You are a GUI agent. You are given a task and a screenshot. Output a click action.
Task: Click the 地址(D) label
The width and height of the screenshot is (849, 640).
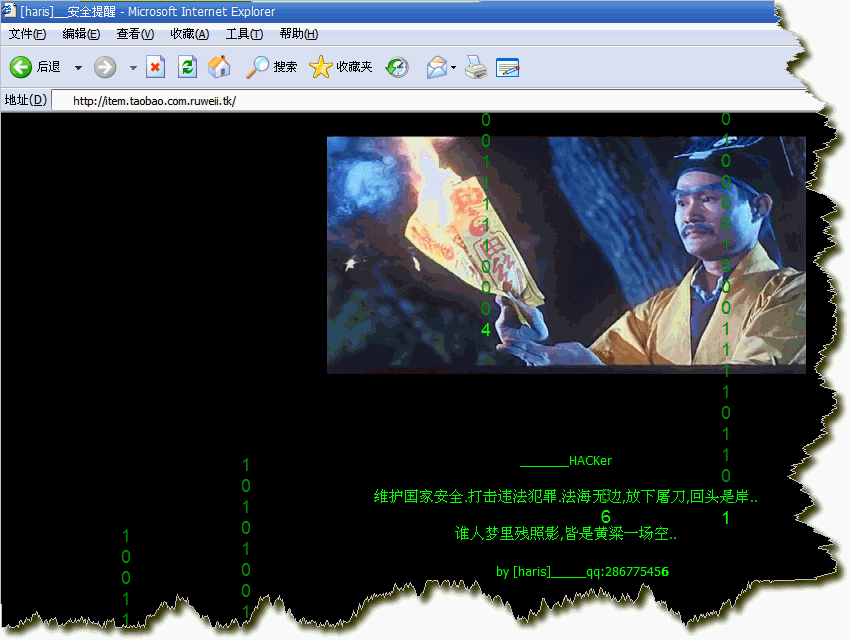25,100
